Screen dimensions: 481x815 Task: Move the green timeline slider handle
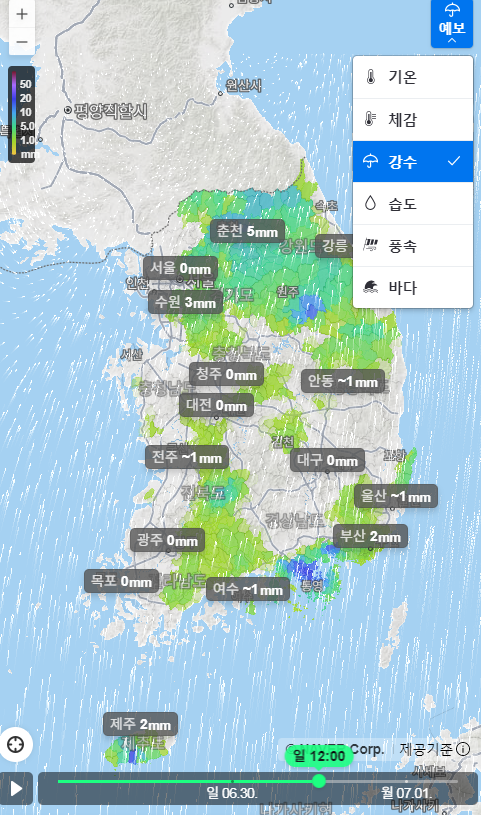[319, 781]
